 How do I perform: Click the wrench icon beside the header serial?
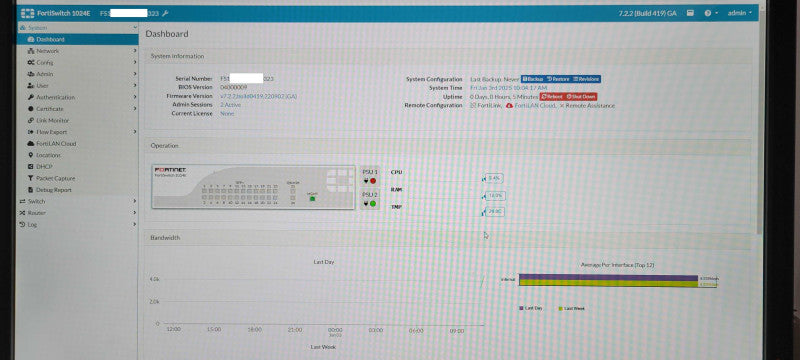(165, 13)
